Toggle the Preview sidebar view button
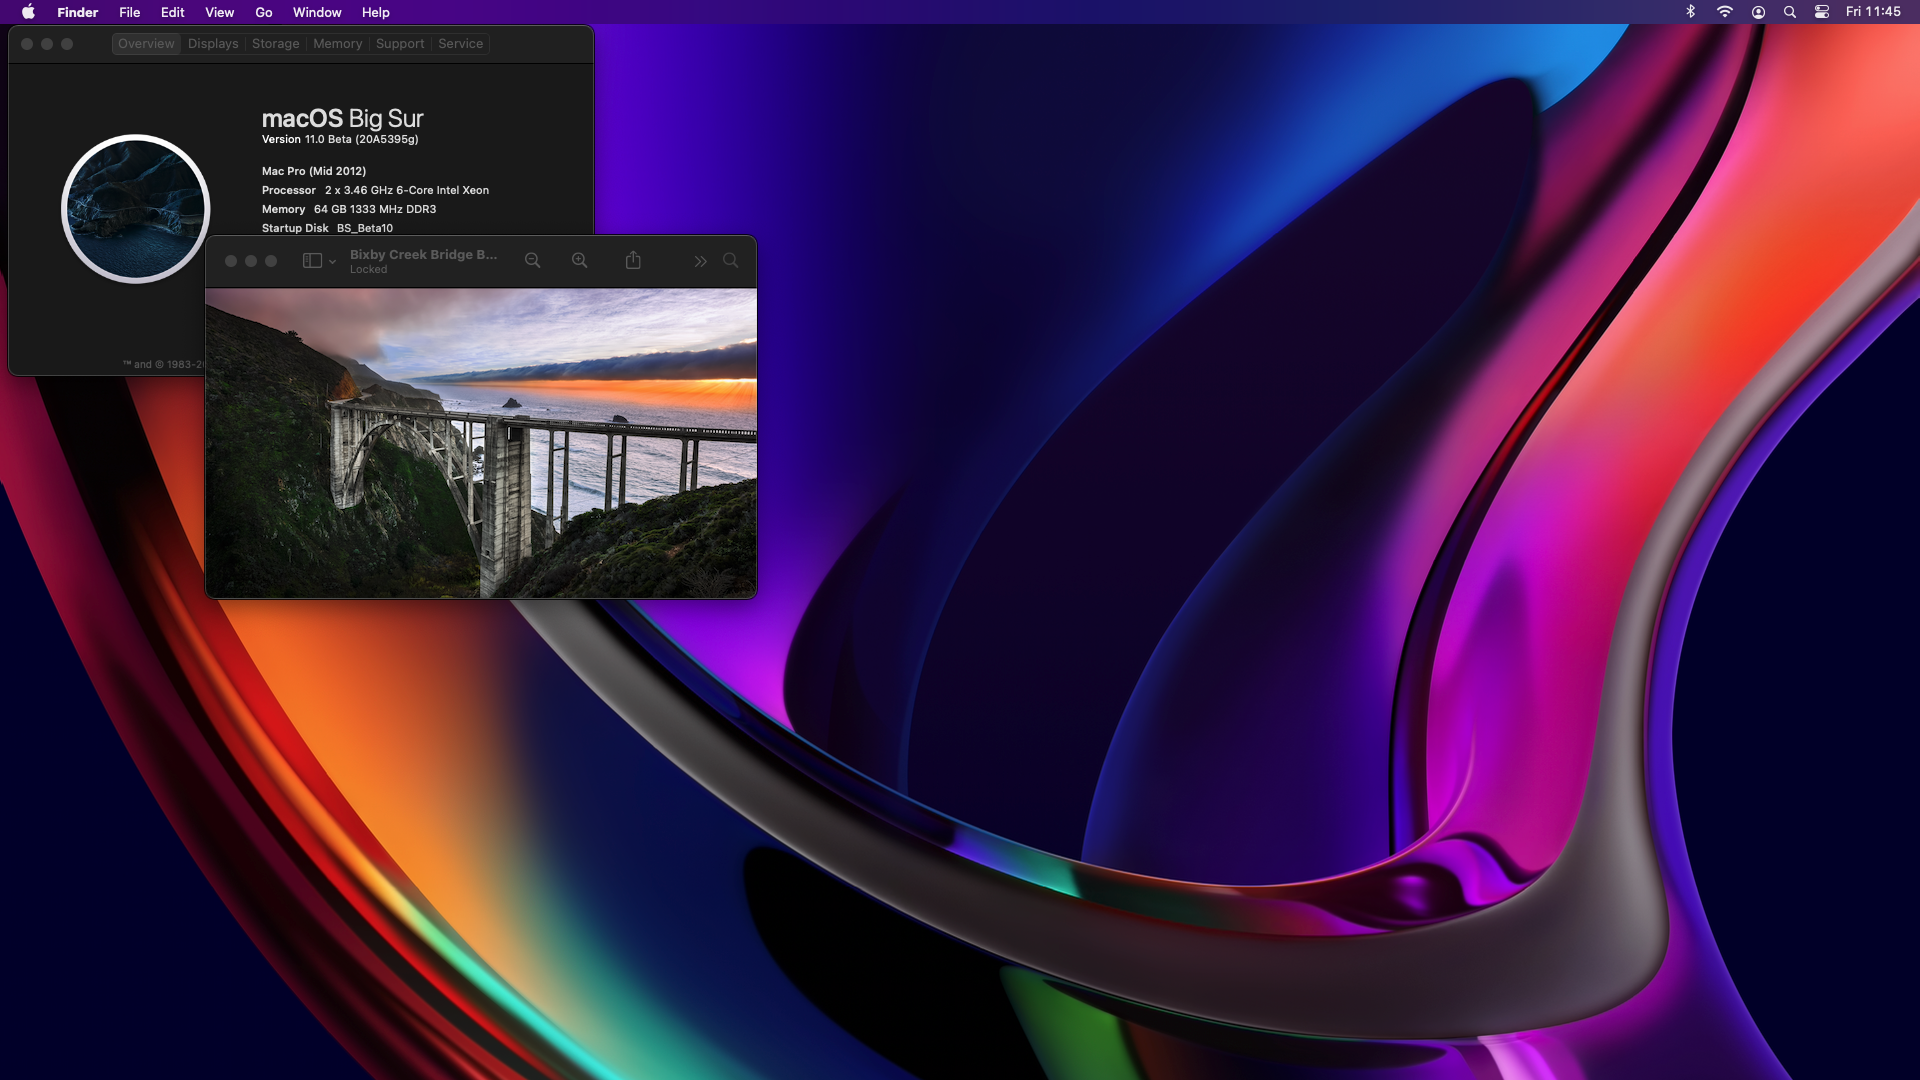This screenshot has width=1920, height=1080. click(x=312, y=261)
